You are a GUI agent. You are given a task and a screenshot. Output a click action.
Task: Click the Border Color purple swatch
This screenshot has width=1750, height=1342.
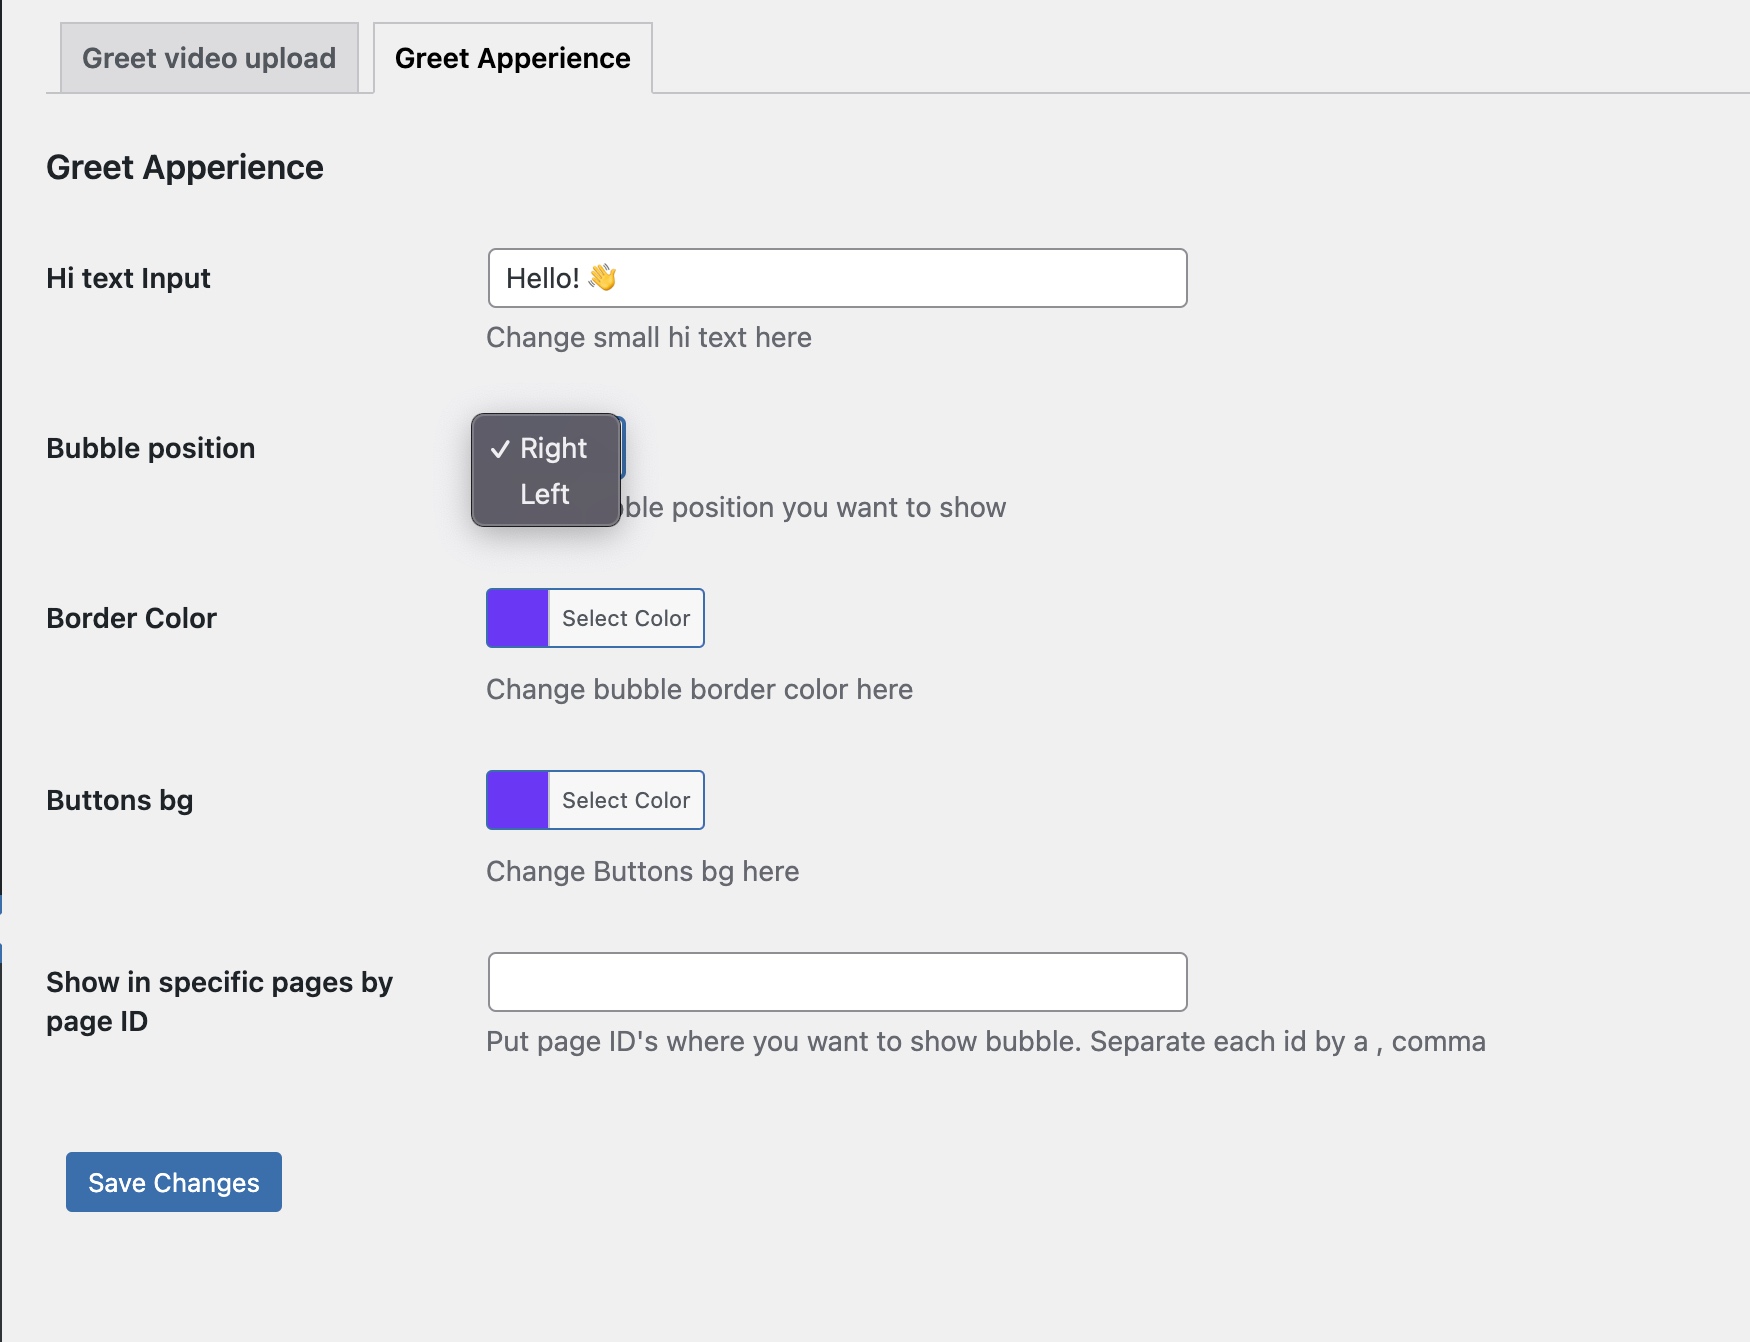pyautogui.click(x=516, y=618)
